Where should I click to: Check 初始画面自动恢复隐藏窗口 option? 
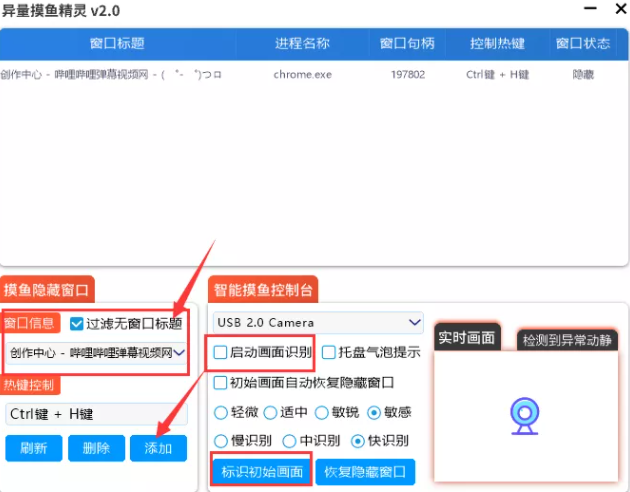pyautogui.click(x=221, y=382)
